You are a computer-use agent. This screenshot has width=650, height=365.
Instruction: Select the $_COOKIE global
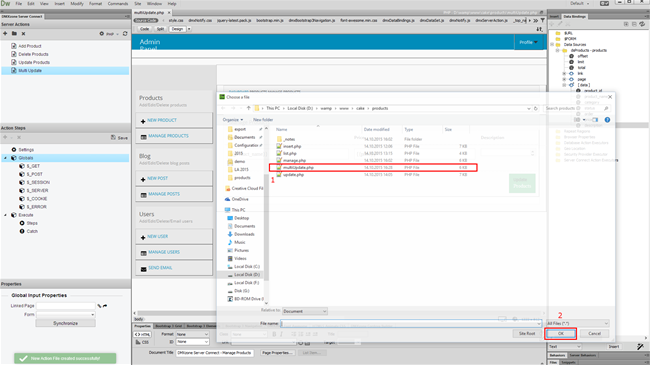click(x=36, y=199)
